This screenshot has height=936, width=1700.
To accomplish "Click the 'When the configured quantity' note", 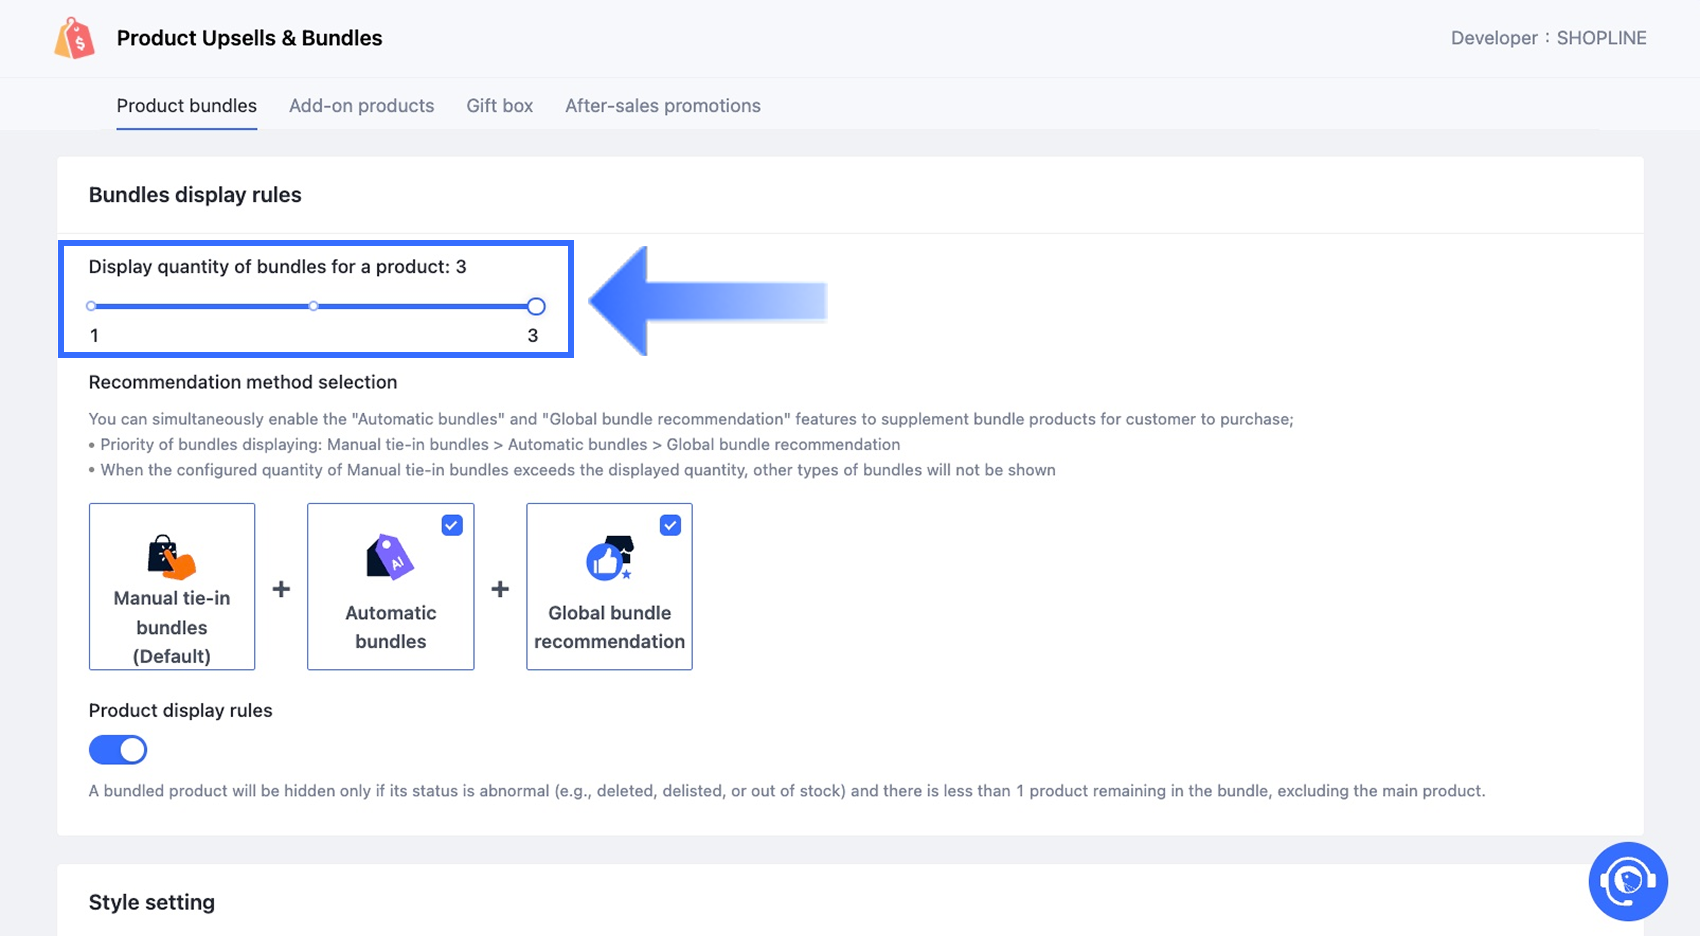I will point(572,470).
